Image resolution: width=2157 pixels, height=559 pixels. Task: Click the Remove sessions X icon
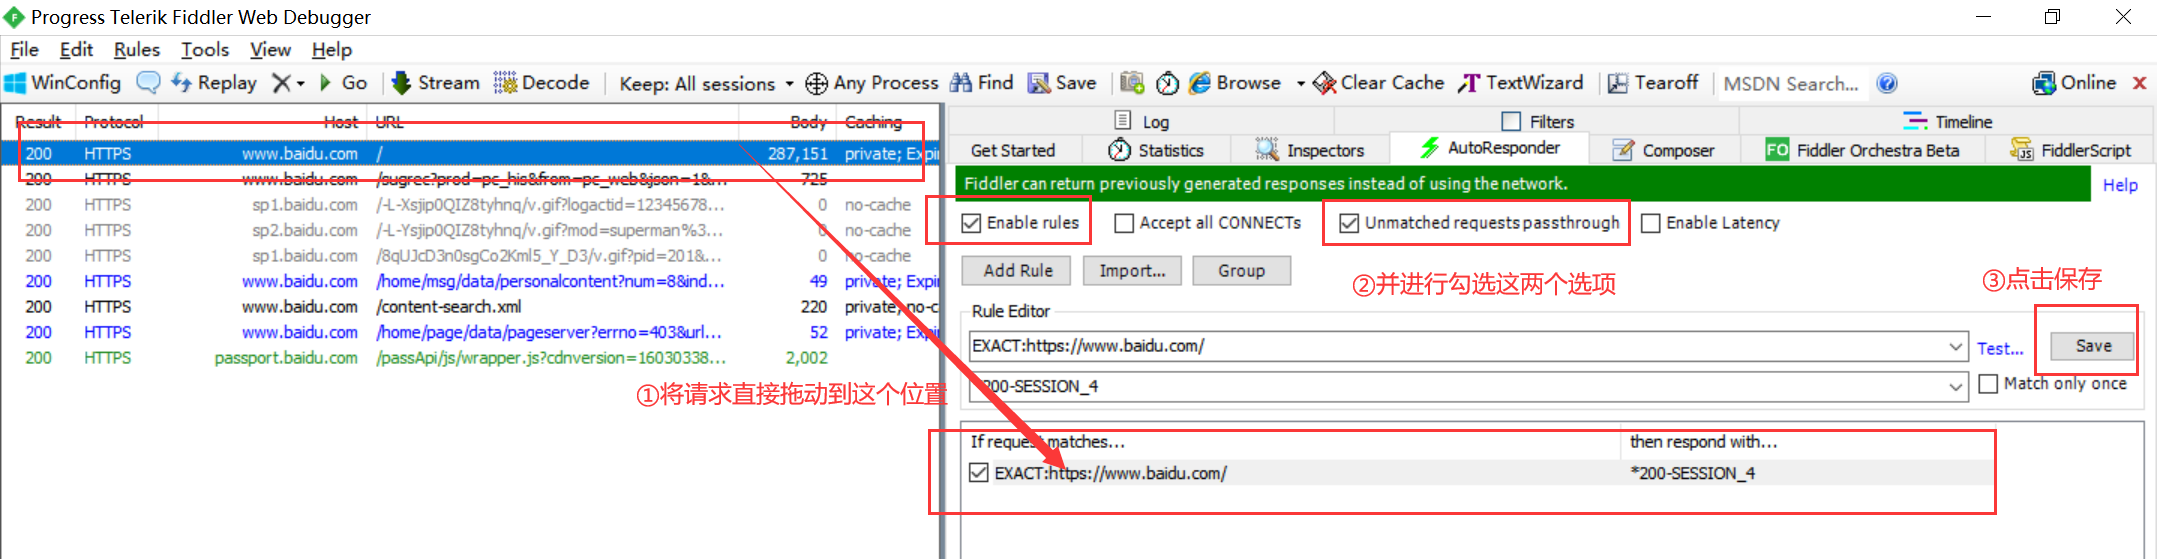[x=282, y=83]
